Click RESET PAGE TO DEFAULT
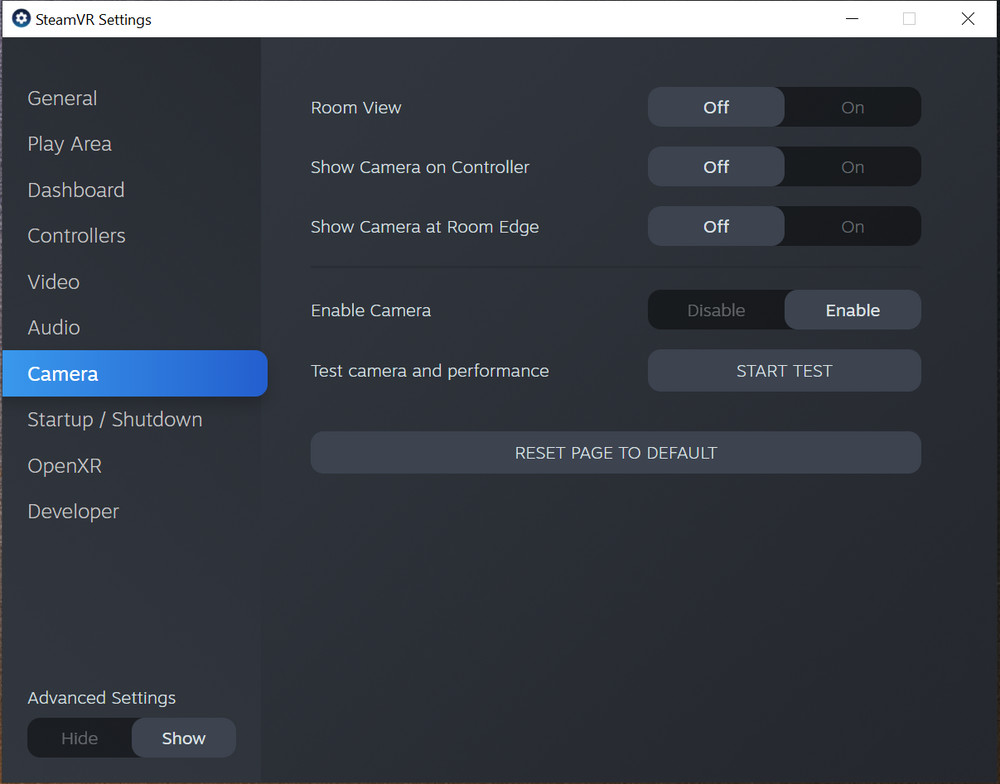The image size is (1000, 784). 615,453
